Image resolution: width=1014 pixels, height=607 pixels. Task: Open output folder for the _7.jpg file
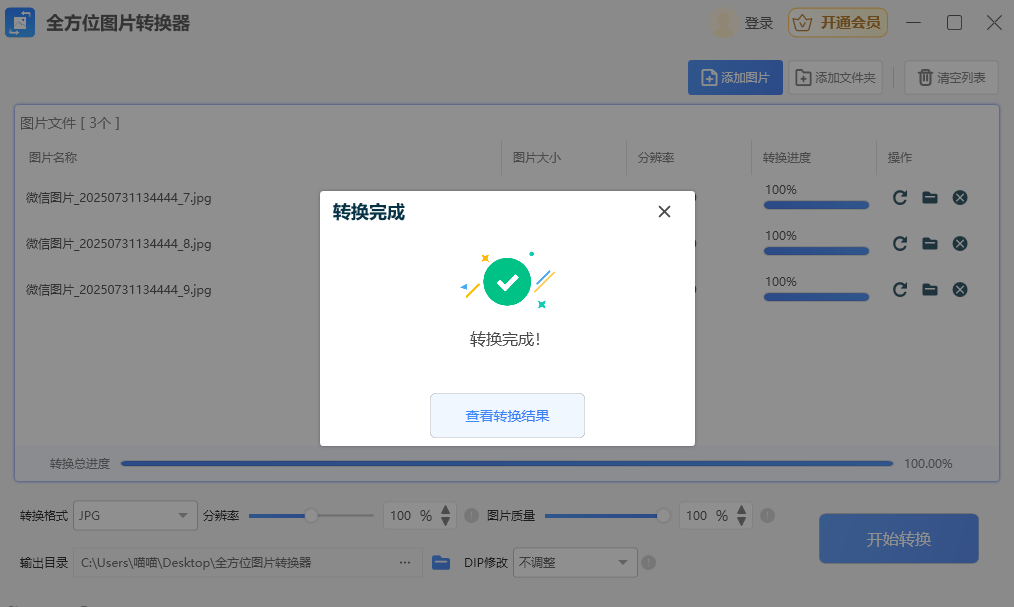(x=930, y=198)
